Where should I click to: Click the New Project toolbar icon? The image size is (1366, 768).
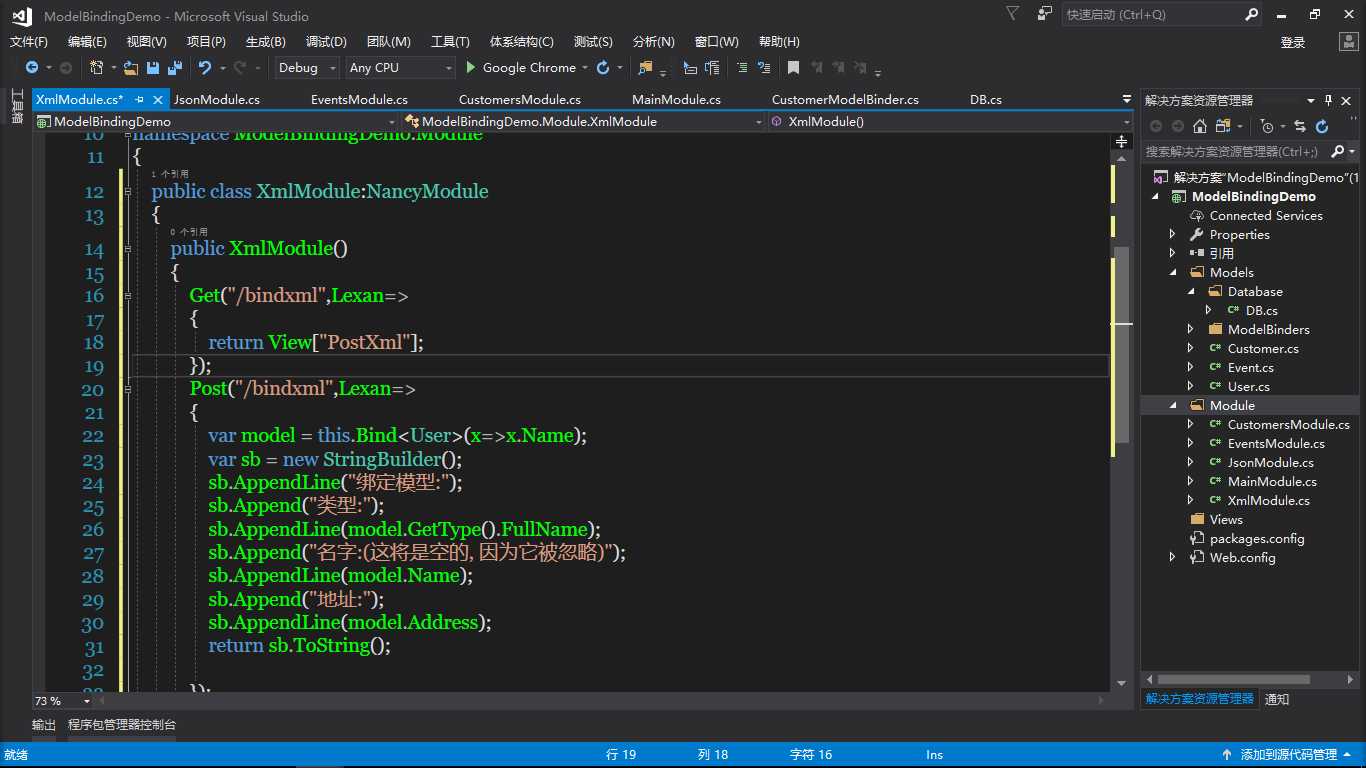[97, 68]
